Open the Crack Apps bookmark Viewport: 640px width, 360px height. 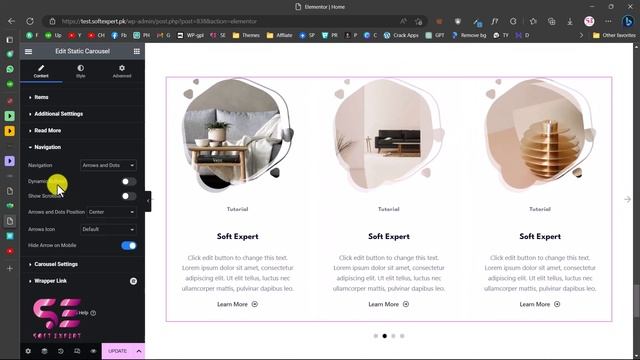401,36
